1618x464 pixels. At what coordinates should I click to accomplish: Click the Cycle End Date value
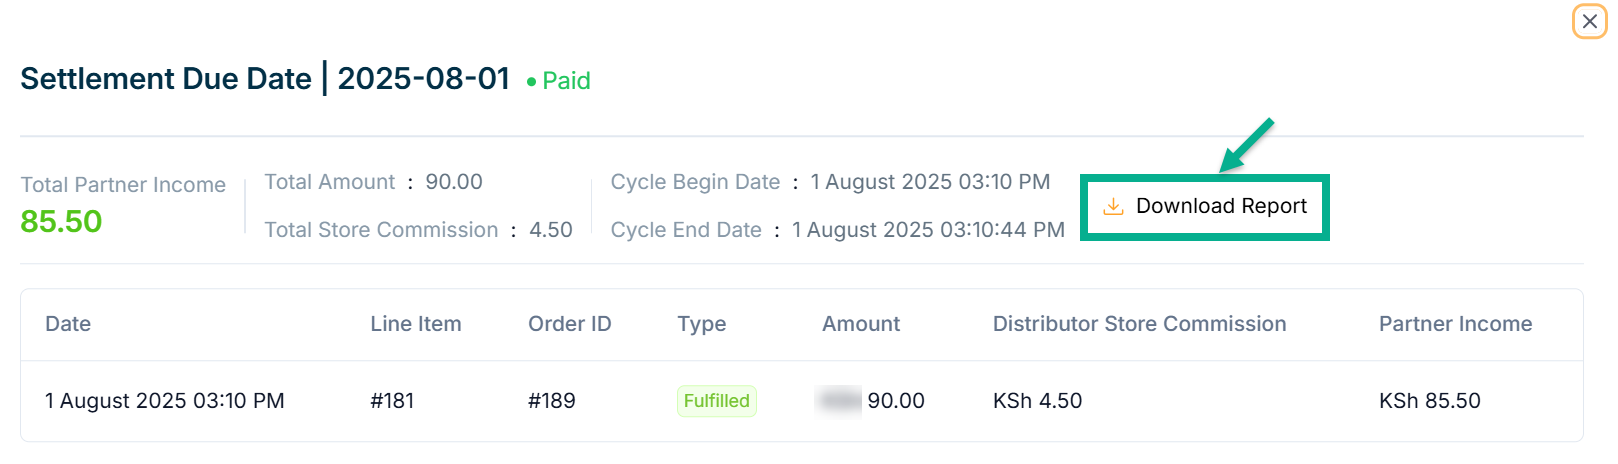927,230
